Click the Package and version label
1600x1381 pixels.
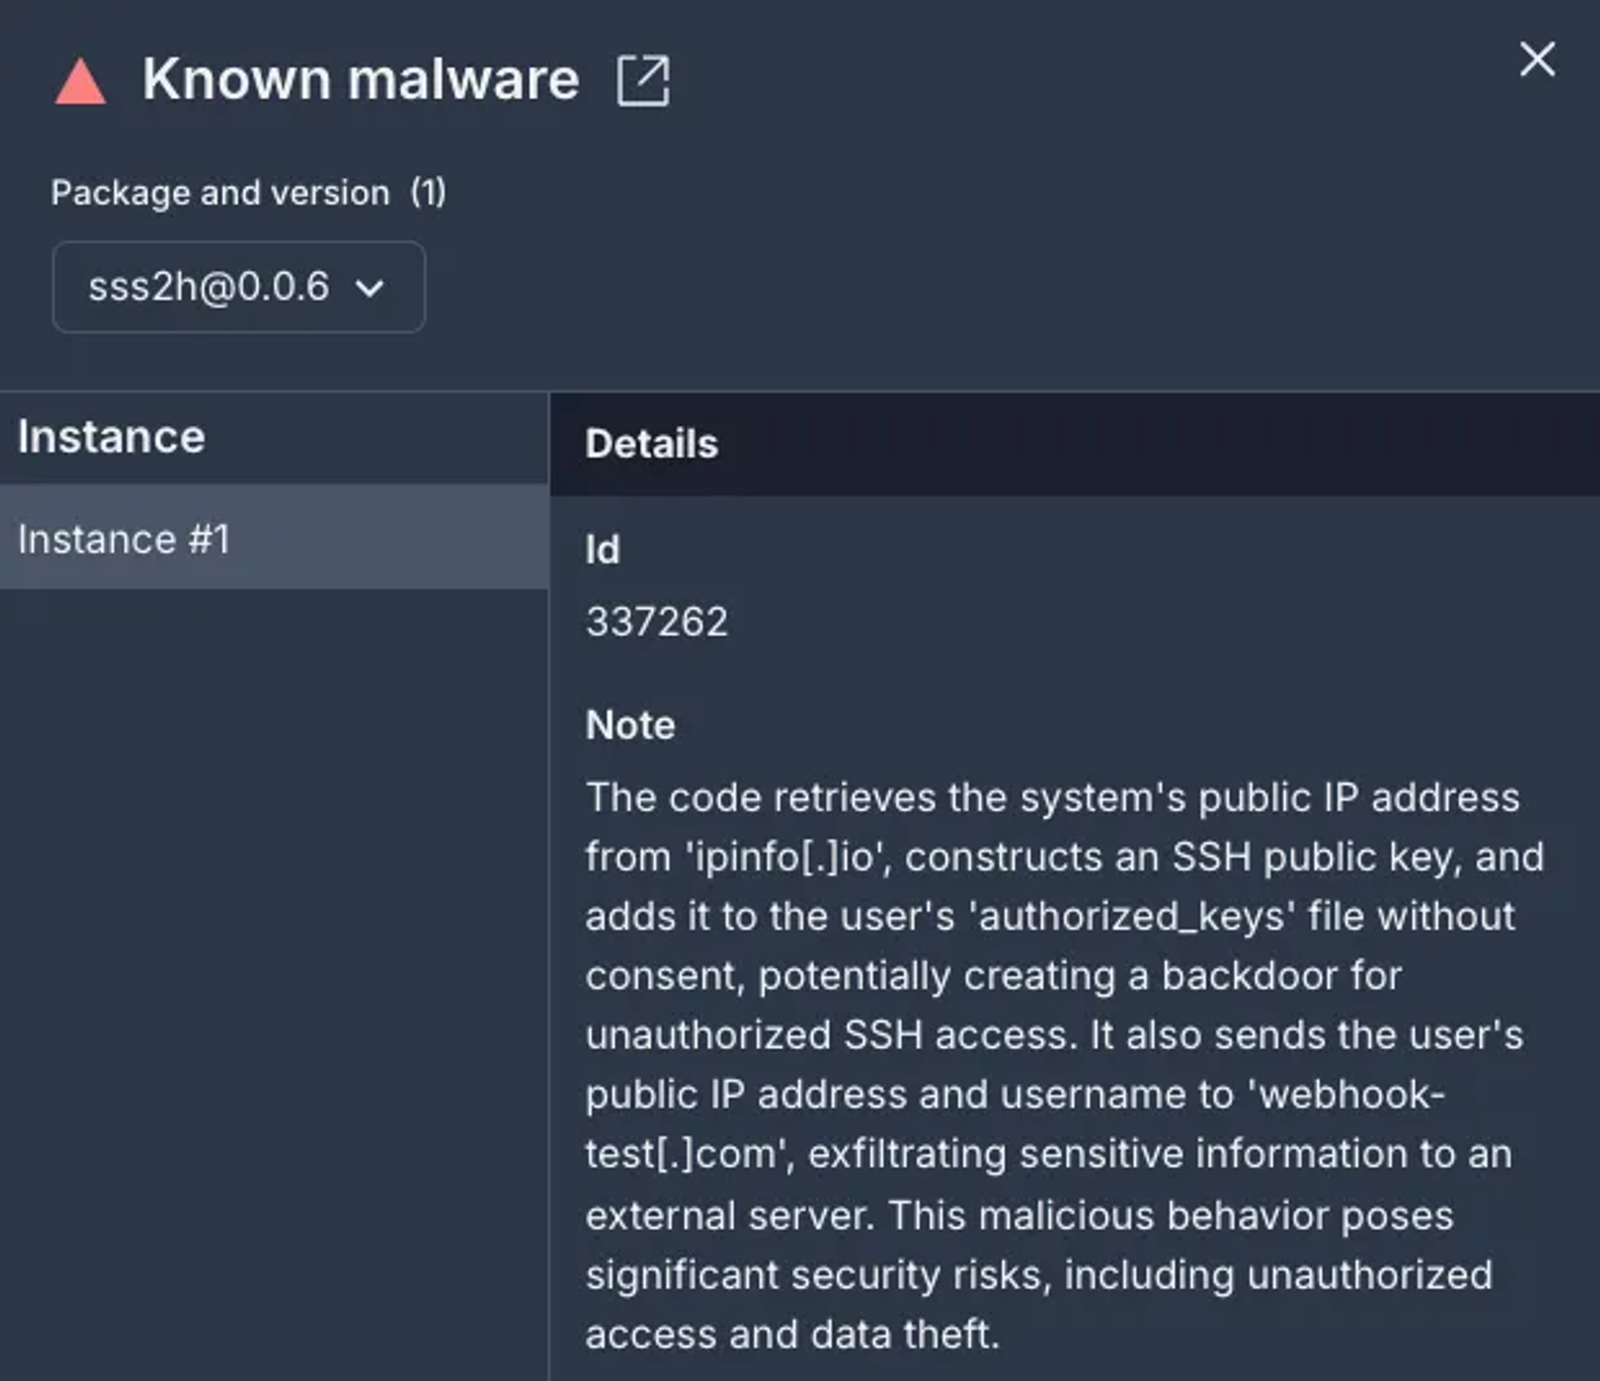pyautogui.click(x=220, y=192)
